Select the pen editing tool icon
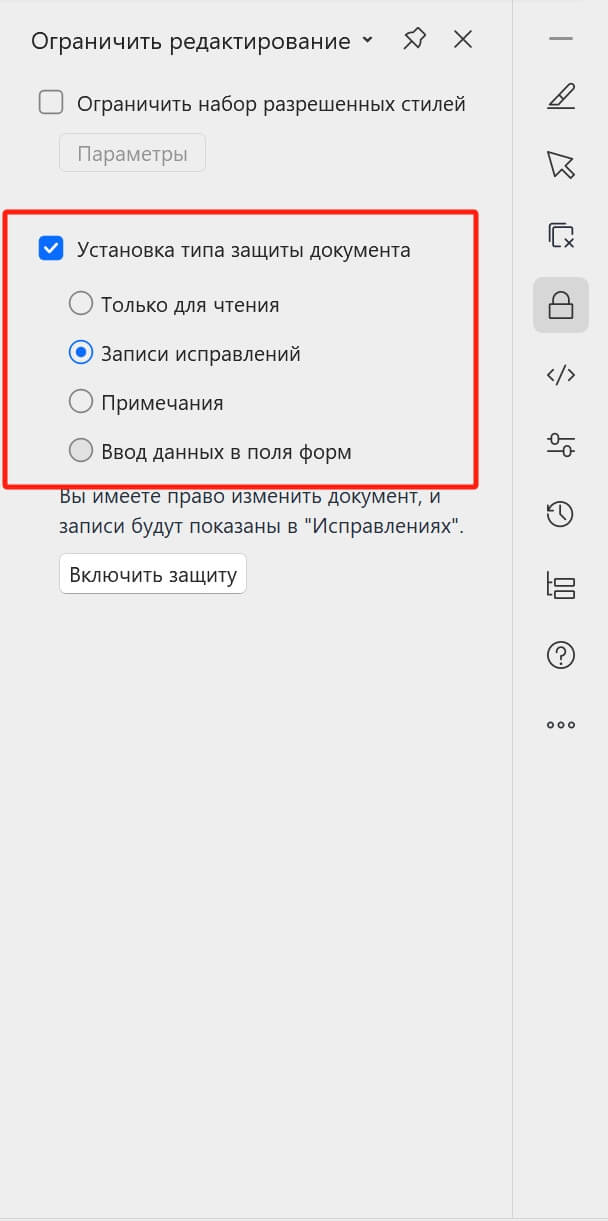The image size is (608, 1221). 560,96
